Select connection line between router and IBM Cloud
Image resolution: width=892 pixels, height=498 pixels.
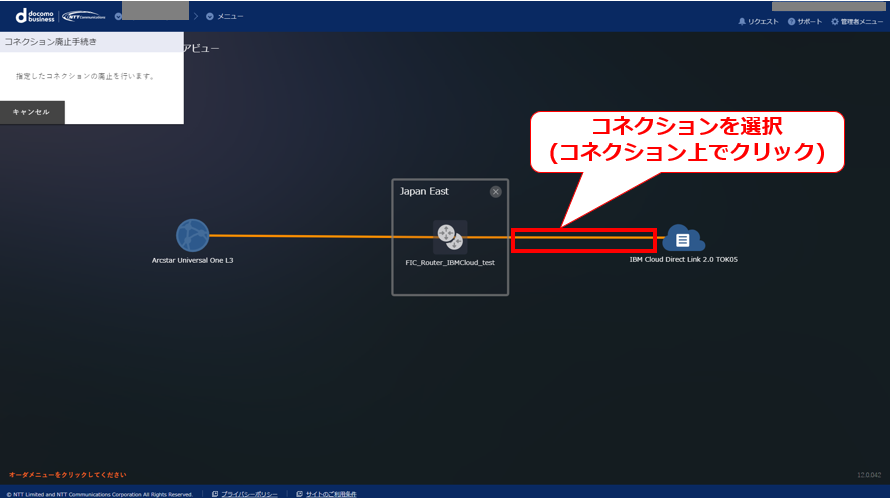pyautogui.click(x=584, y=238)
